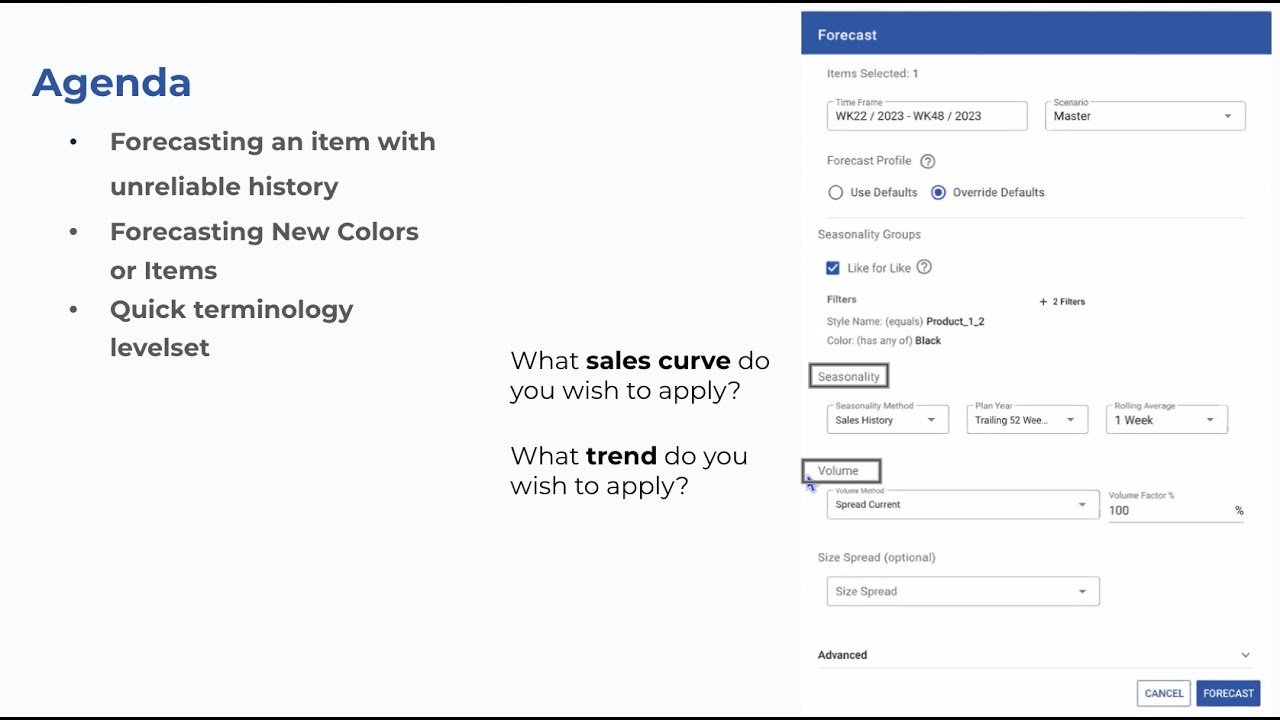Click the Cancel button
This screenshot has height=720, width=1280.
pyautogui.click(x=1164, y=693)
